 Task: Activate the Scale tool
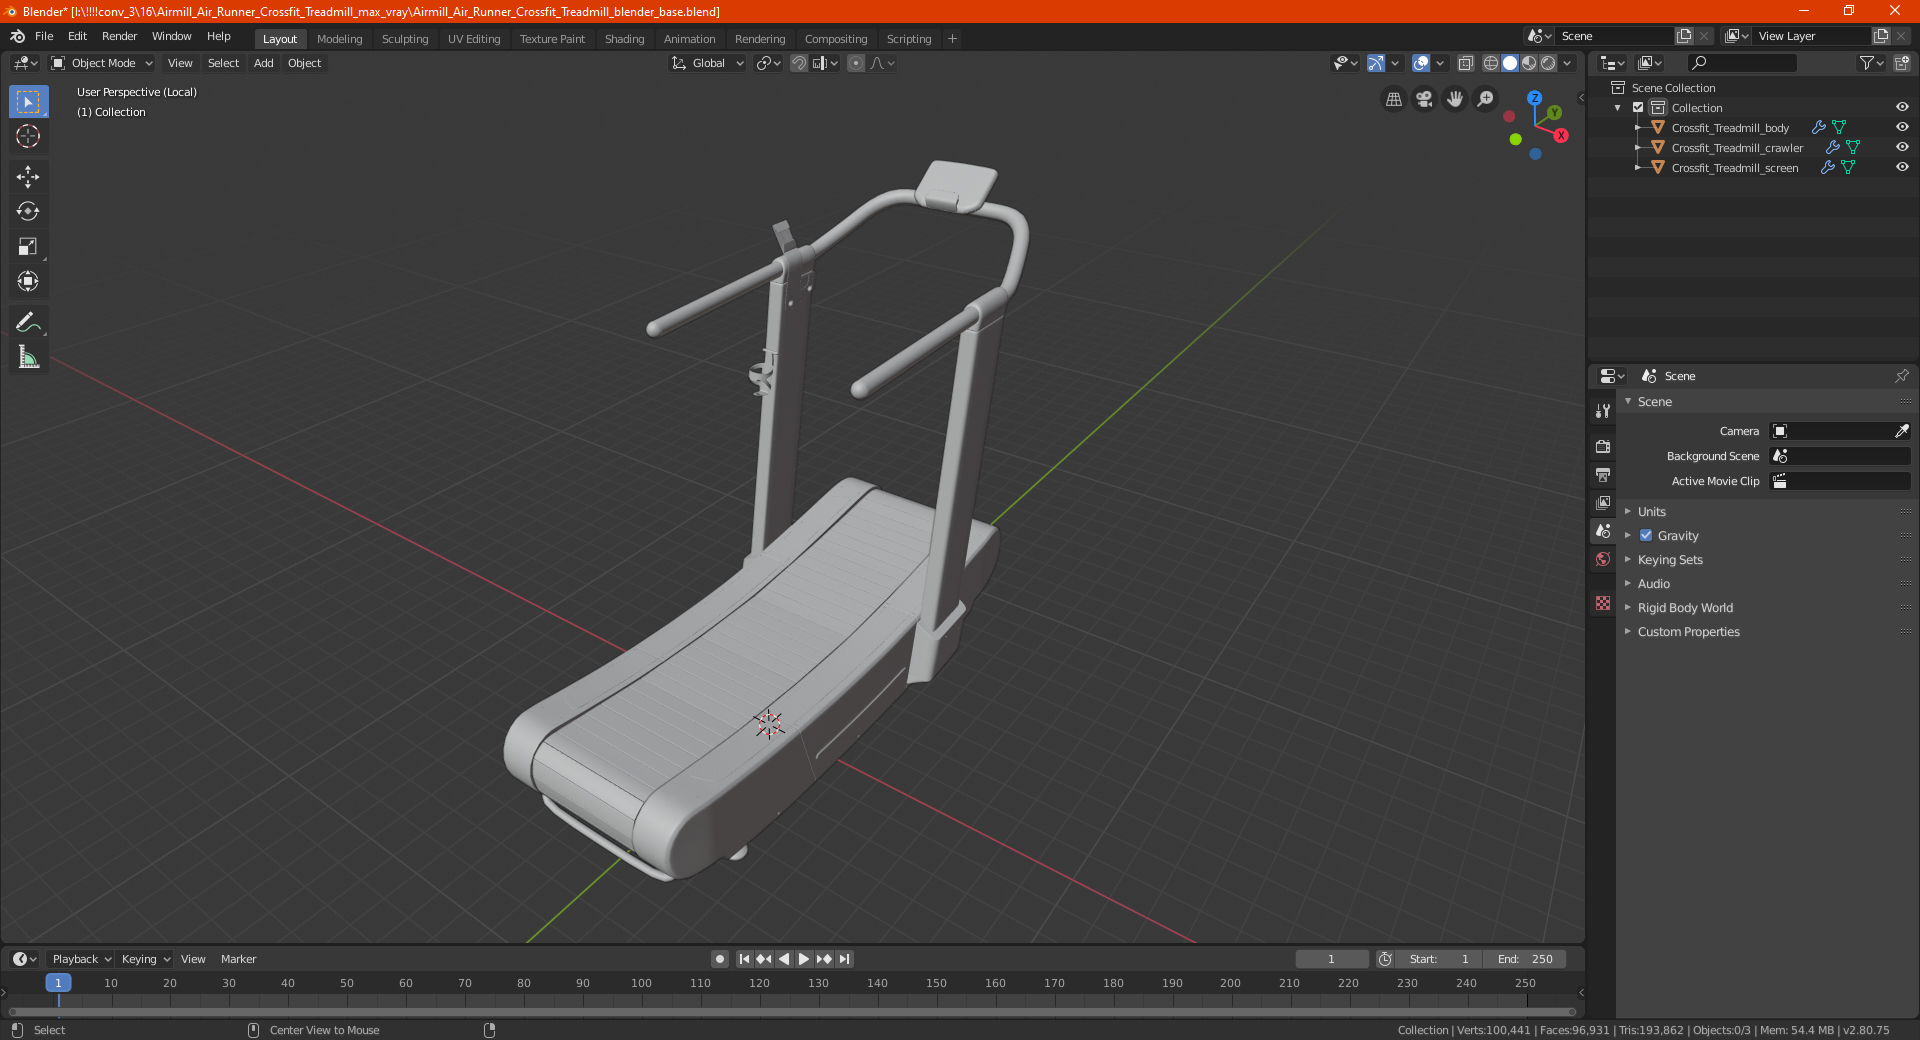tap(28, 246)
